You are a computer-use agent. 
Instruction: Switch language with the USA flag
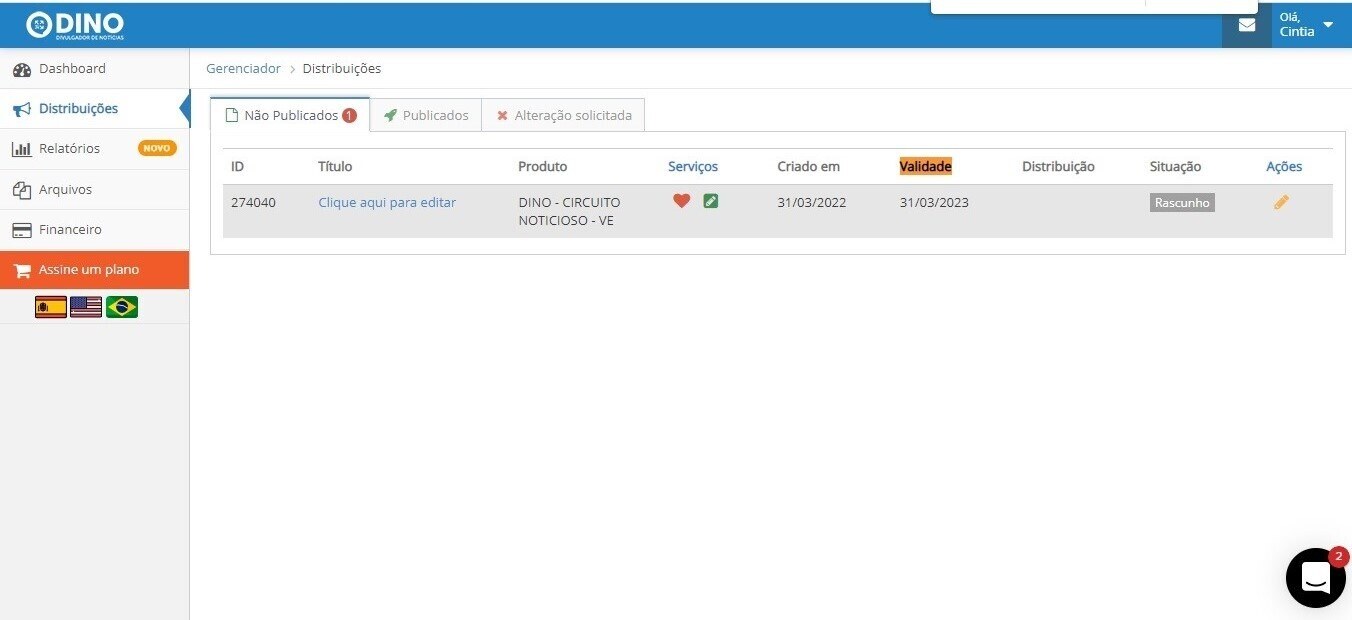(86, 307)
